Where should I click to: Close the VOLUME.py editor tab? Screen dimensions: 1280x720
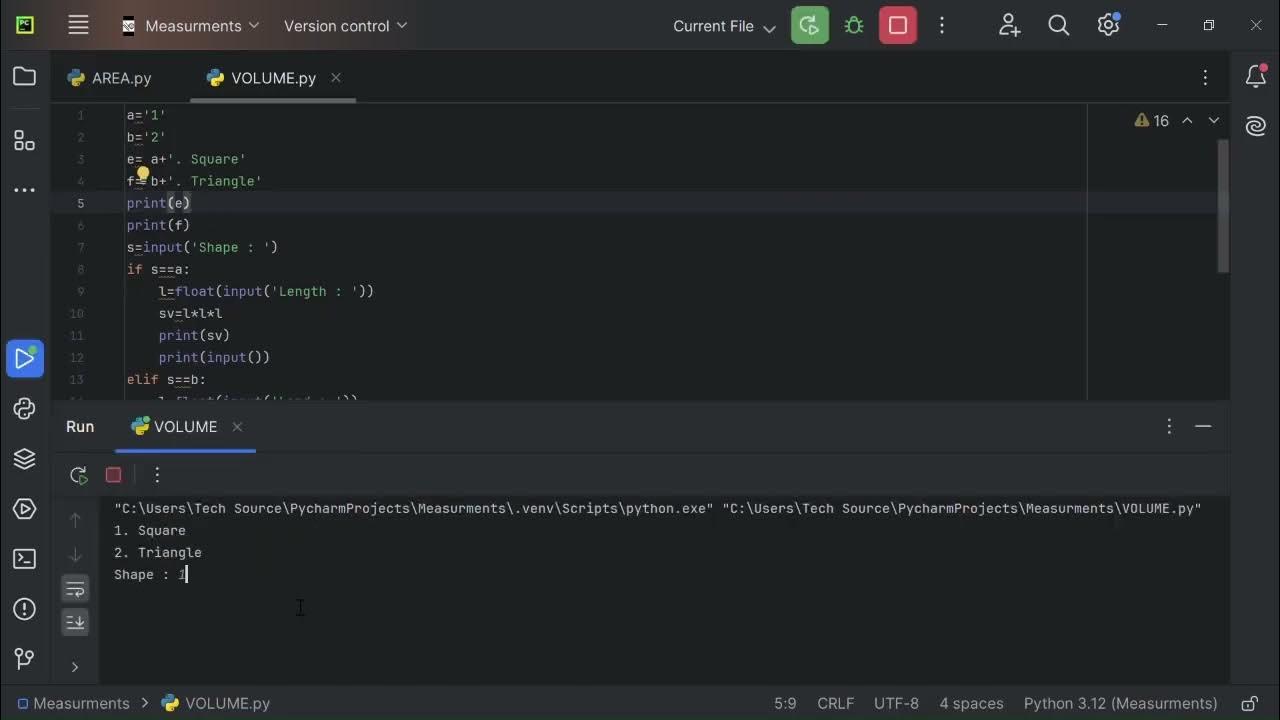pyautogui.click(x=336, y=77)
